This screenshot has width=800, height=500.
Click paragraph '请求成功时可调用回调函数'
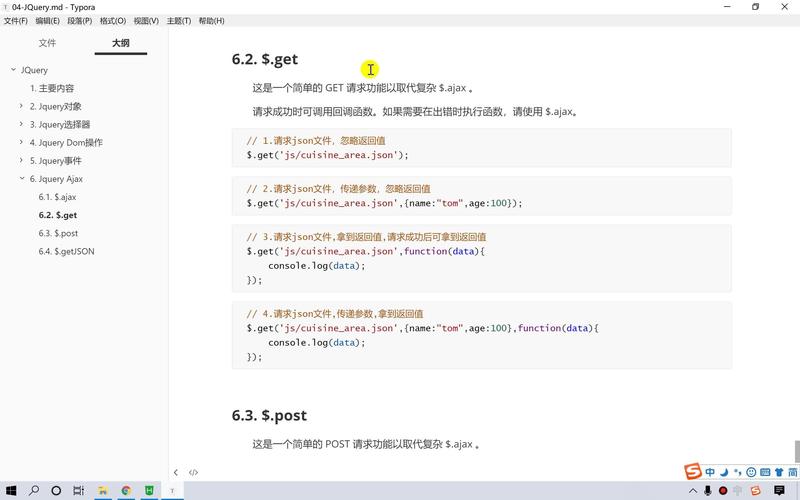coord(415,112)
